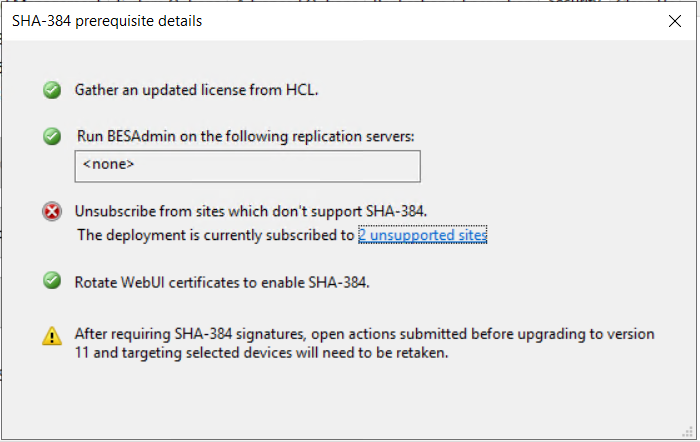
Task: Click blank title bar area beside title
Action: click(420, 20)
